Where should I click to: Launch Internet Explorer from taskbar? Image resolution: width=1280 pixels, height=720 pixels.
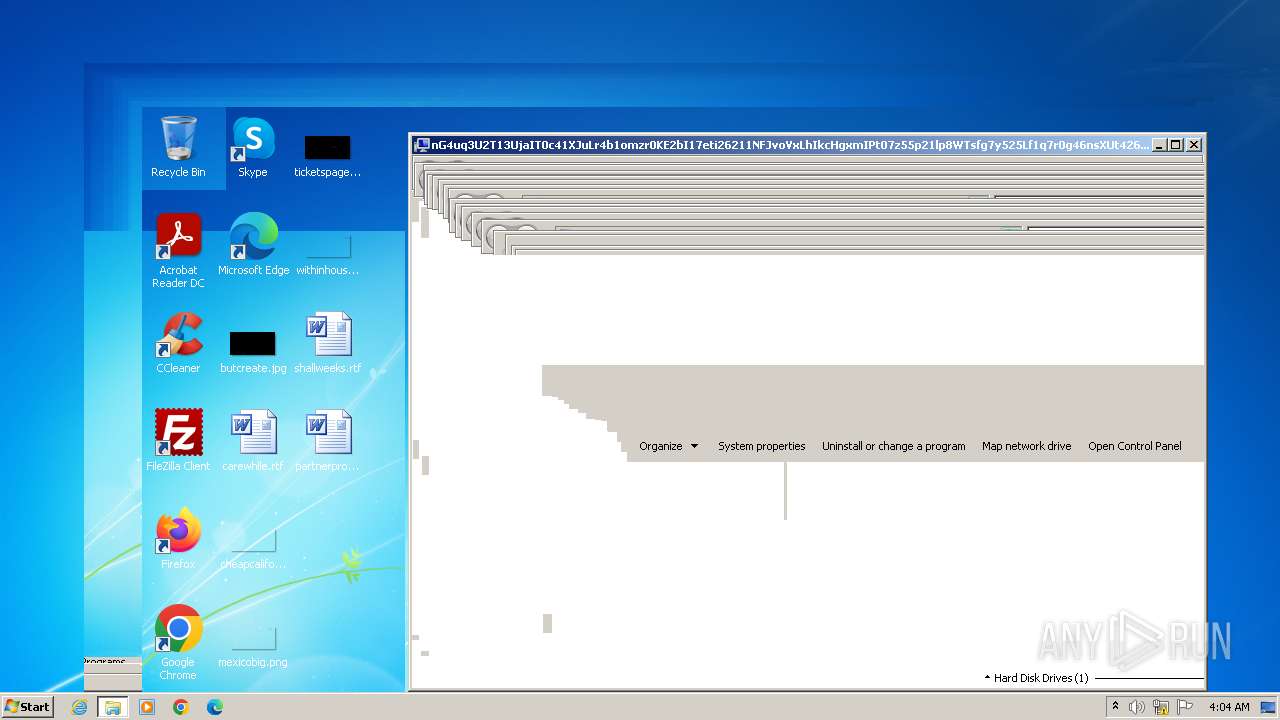pos(79,707)
